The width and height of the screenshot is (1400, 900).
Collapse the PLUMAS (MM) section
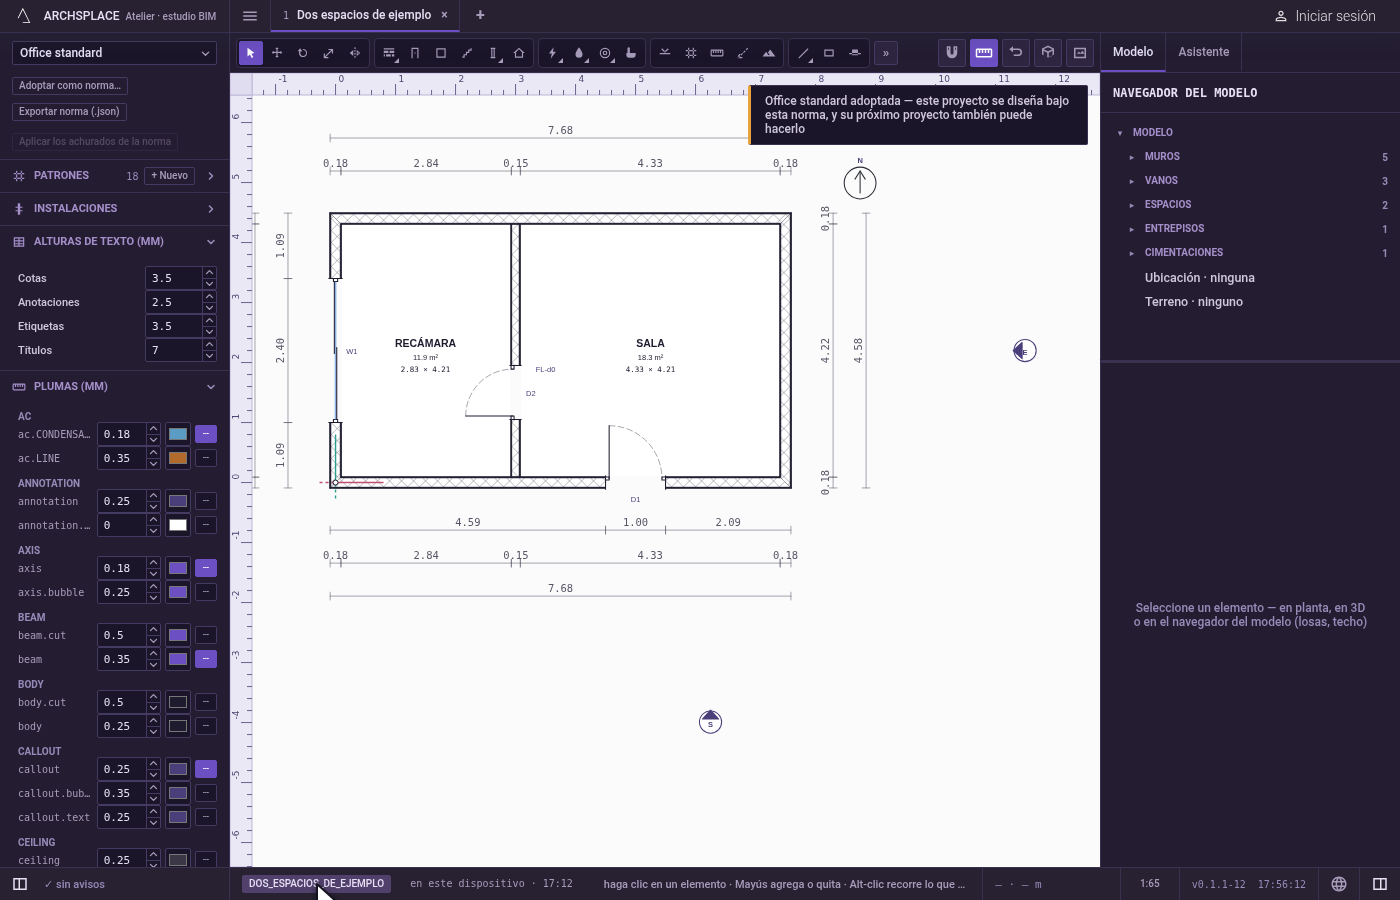(211, 386)
